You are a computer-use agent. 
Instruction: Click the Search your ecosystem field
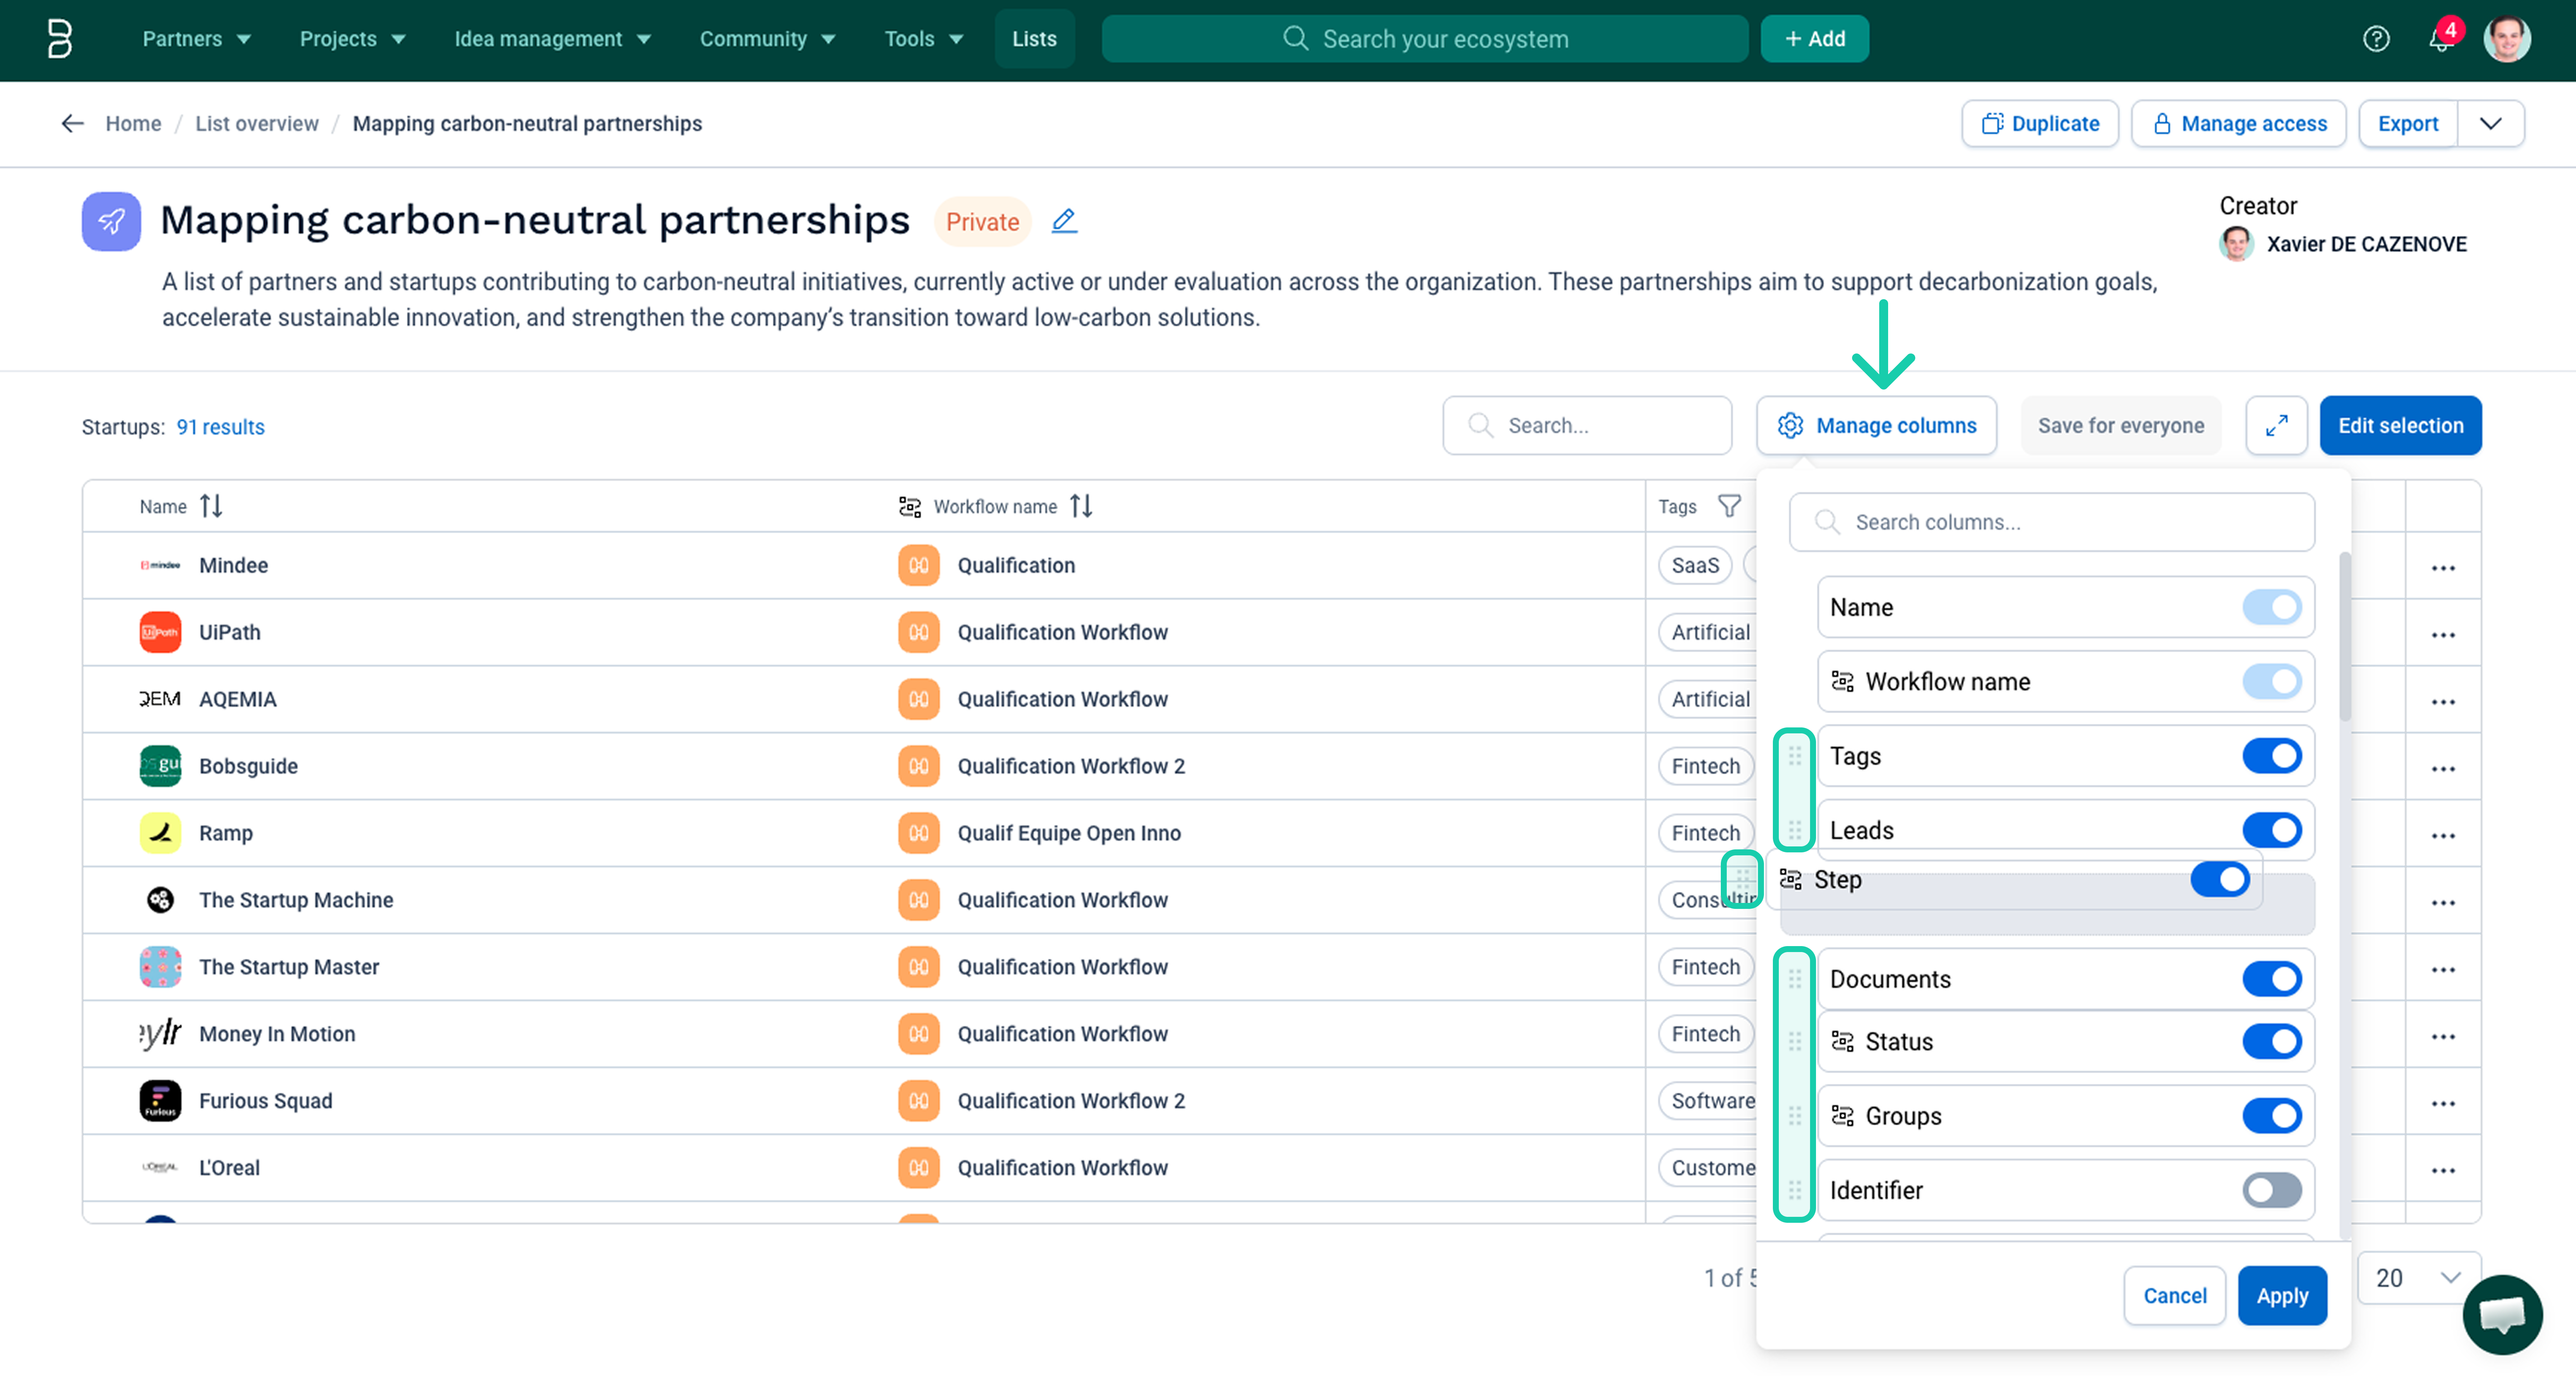tap(1425, 39)
